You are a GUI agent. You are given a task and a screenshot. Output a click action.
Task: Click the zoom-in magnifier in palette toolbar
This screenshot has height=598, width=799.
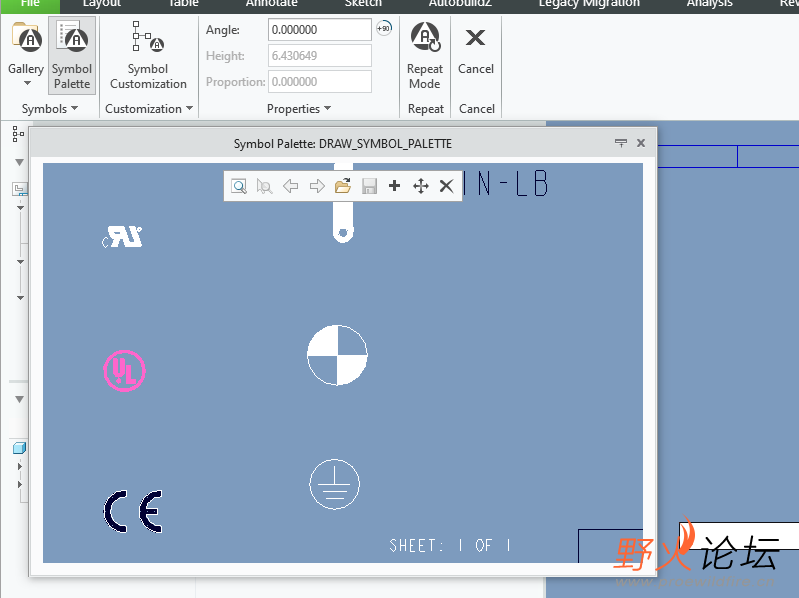[x=238, y=186]
